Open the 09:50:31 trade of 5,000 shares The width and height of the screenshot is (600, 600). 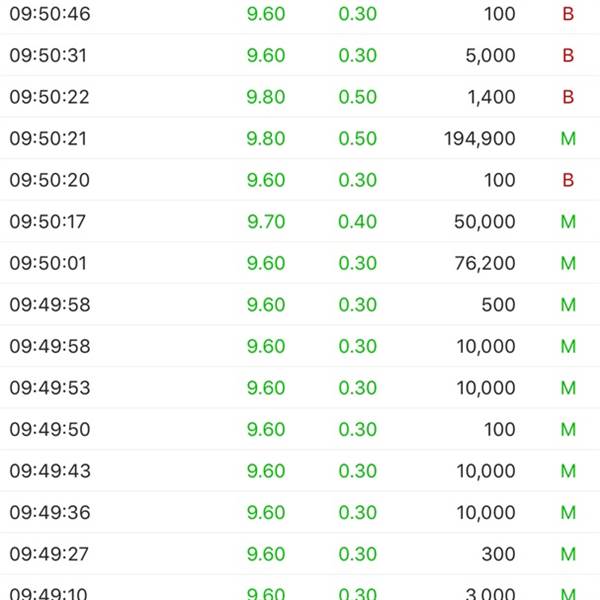tap(300, 55)
